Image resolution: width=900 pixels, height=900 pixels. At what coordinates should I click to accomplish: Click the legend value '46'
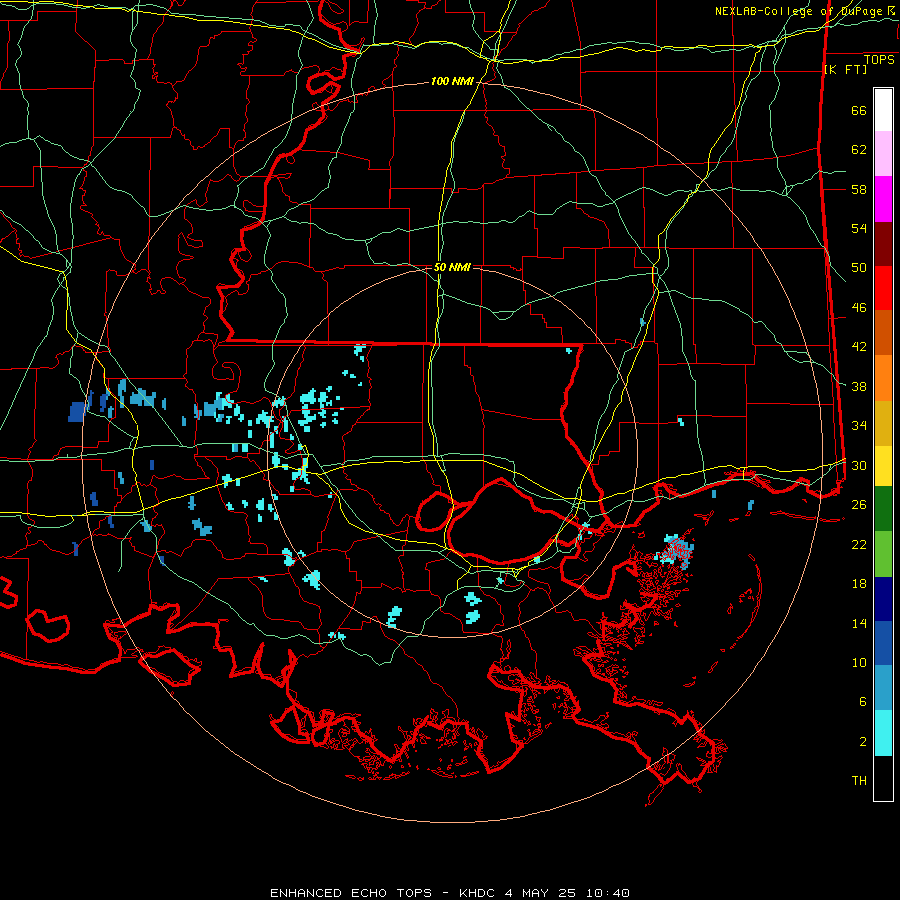pyautogui.click(x=859, y=308)
